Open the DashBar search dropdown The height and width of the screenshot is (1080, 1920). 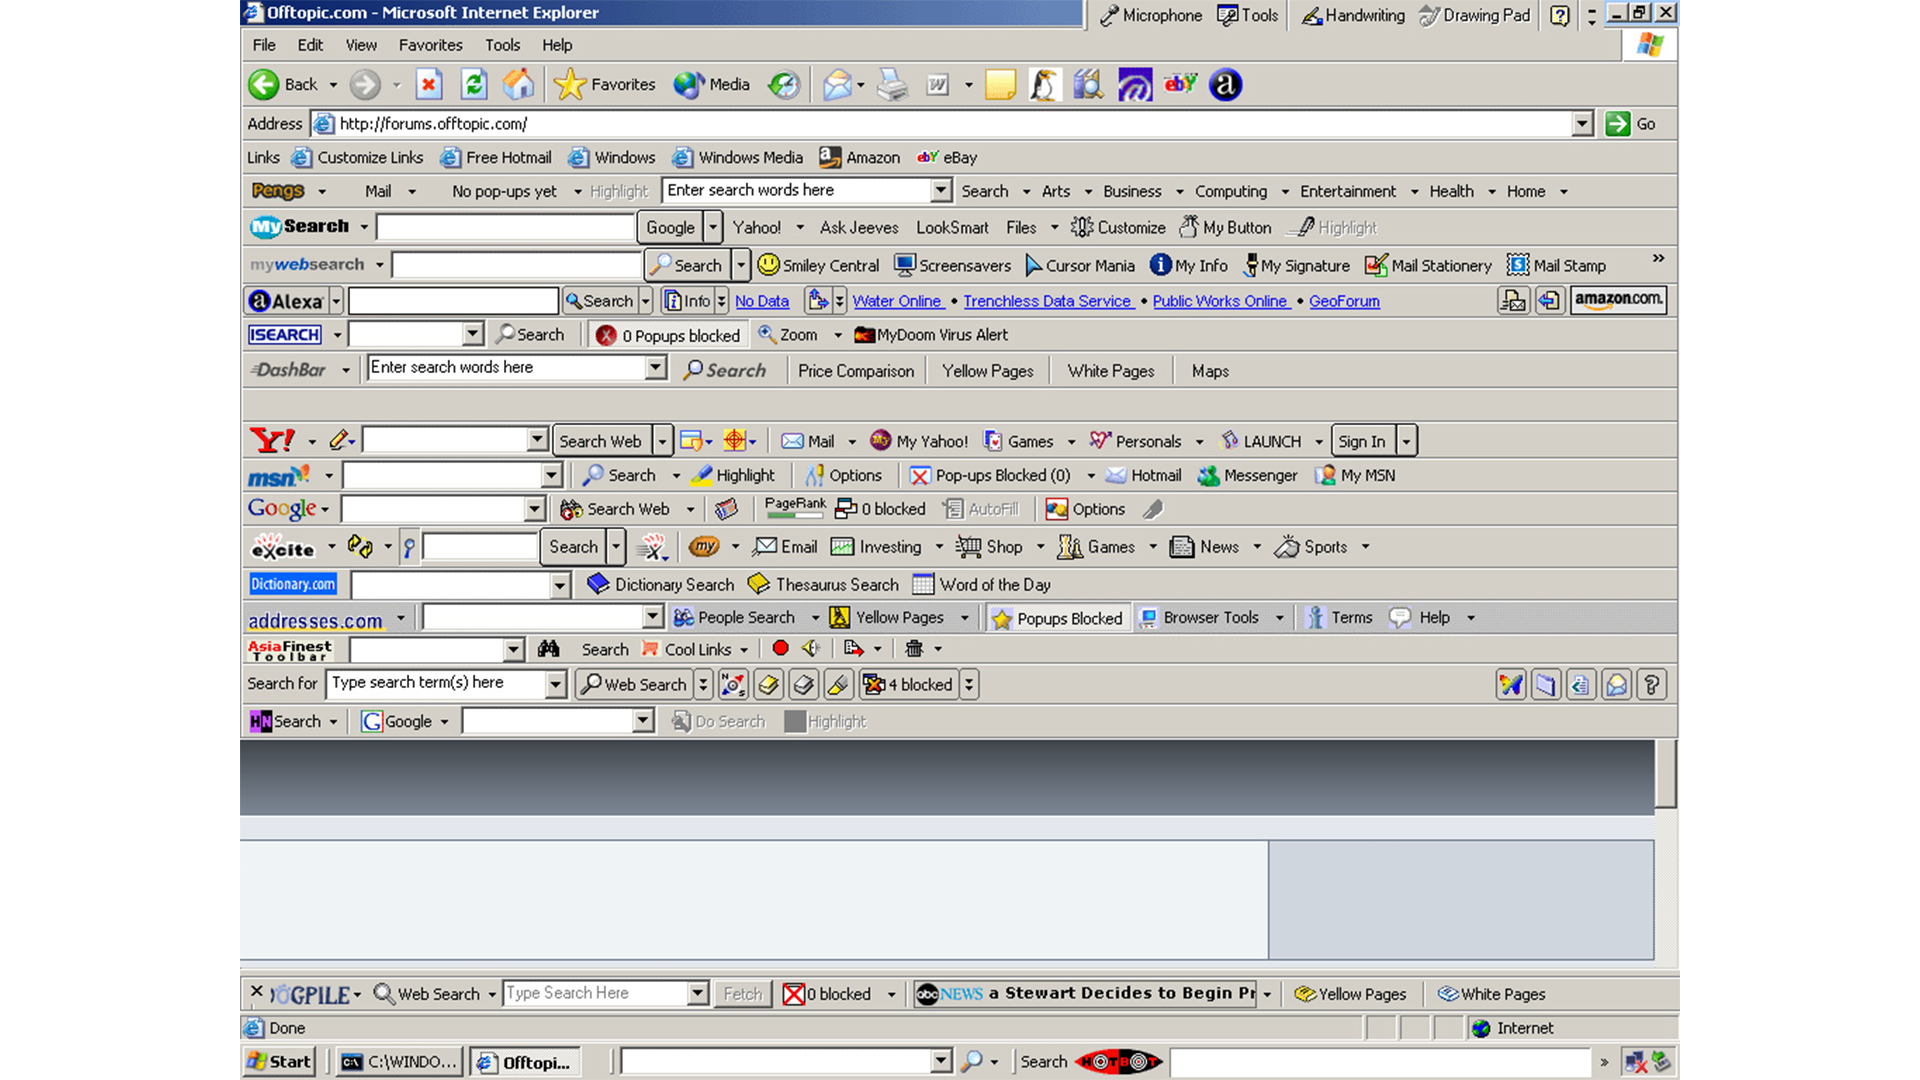tap(654, 367)
